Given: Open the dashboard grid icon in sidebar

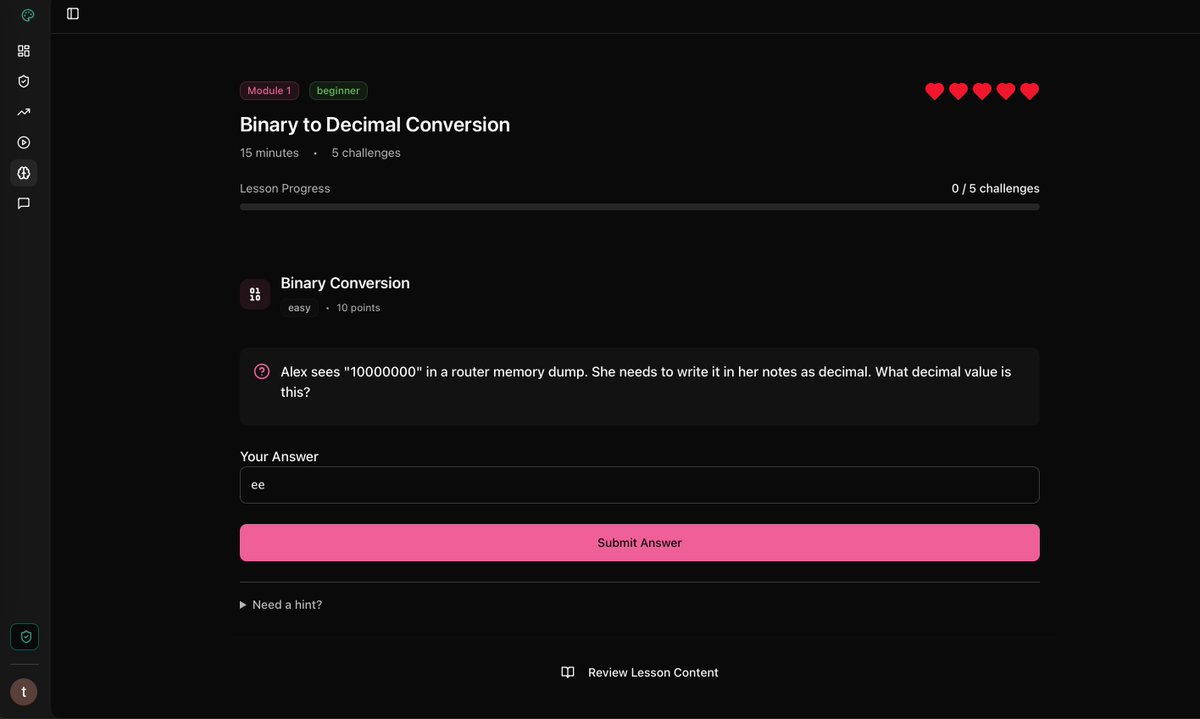Looking at the screenshot, I should click(23, 50).
